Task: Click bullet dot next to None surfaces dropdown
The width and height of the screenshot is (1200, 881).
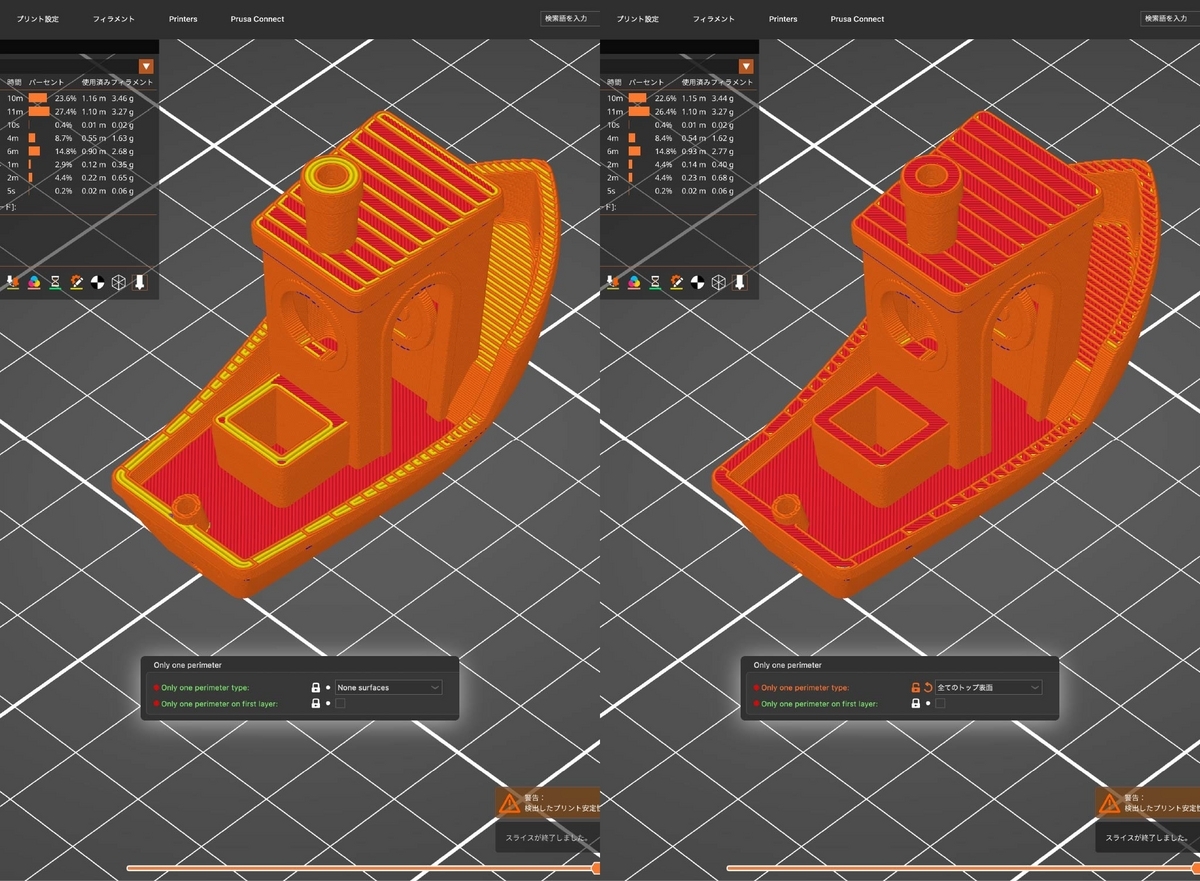Action: 328,688
